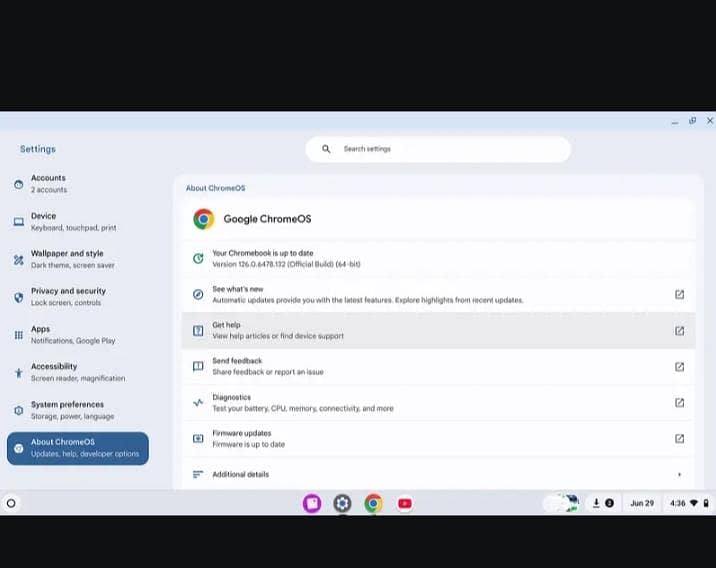Open the Jun 29 calendar date
This screenshot has height=568, width=716.
[x=642, y=503]
